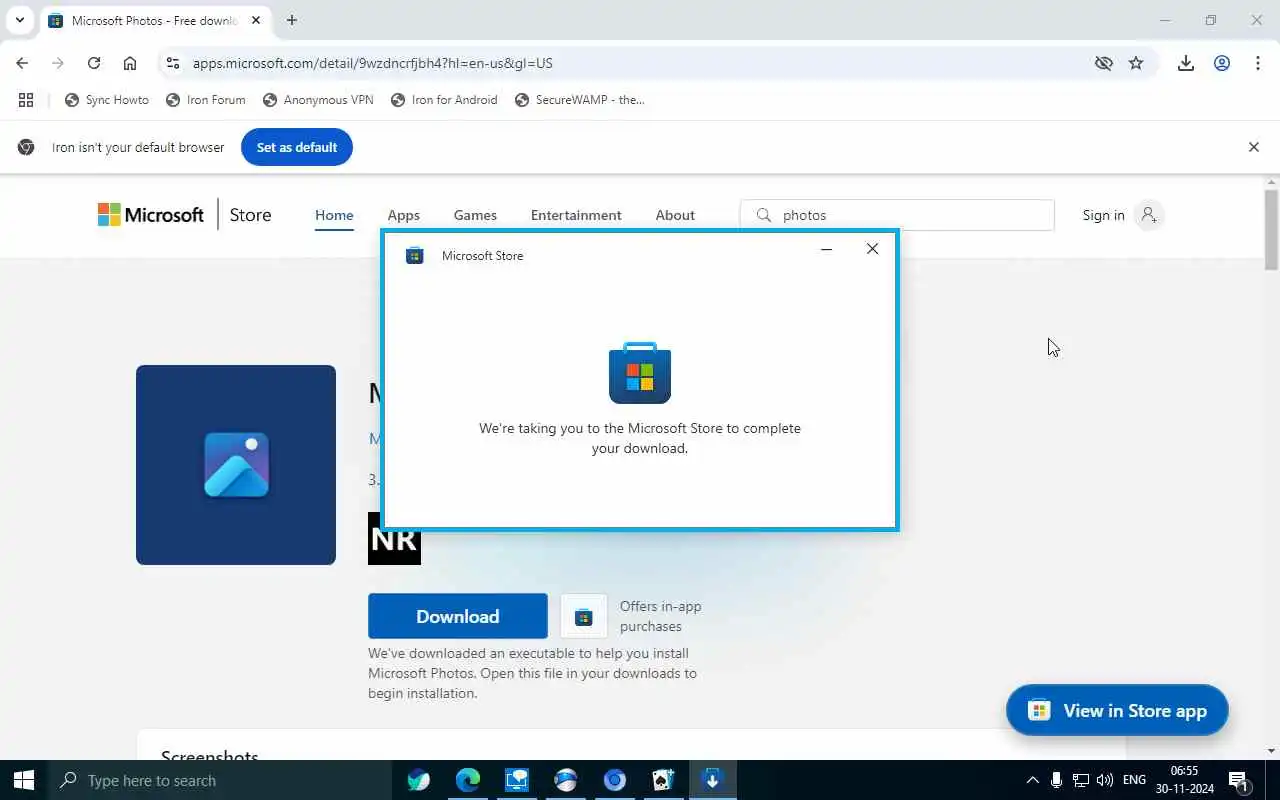Open the Windows Start menu
The image size is (1280, 800).
[24, 780]
